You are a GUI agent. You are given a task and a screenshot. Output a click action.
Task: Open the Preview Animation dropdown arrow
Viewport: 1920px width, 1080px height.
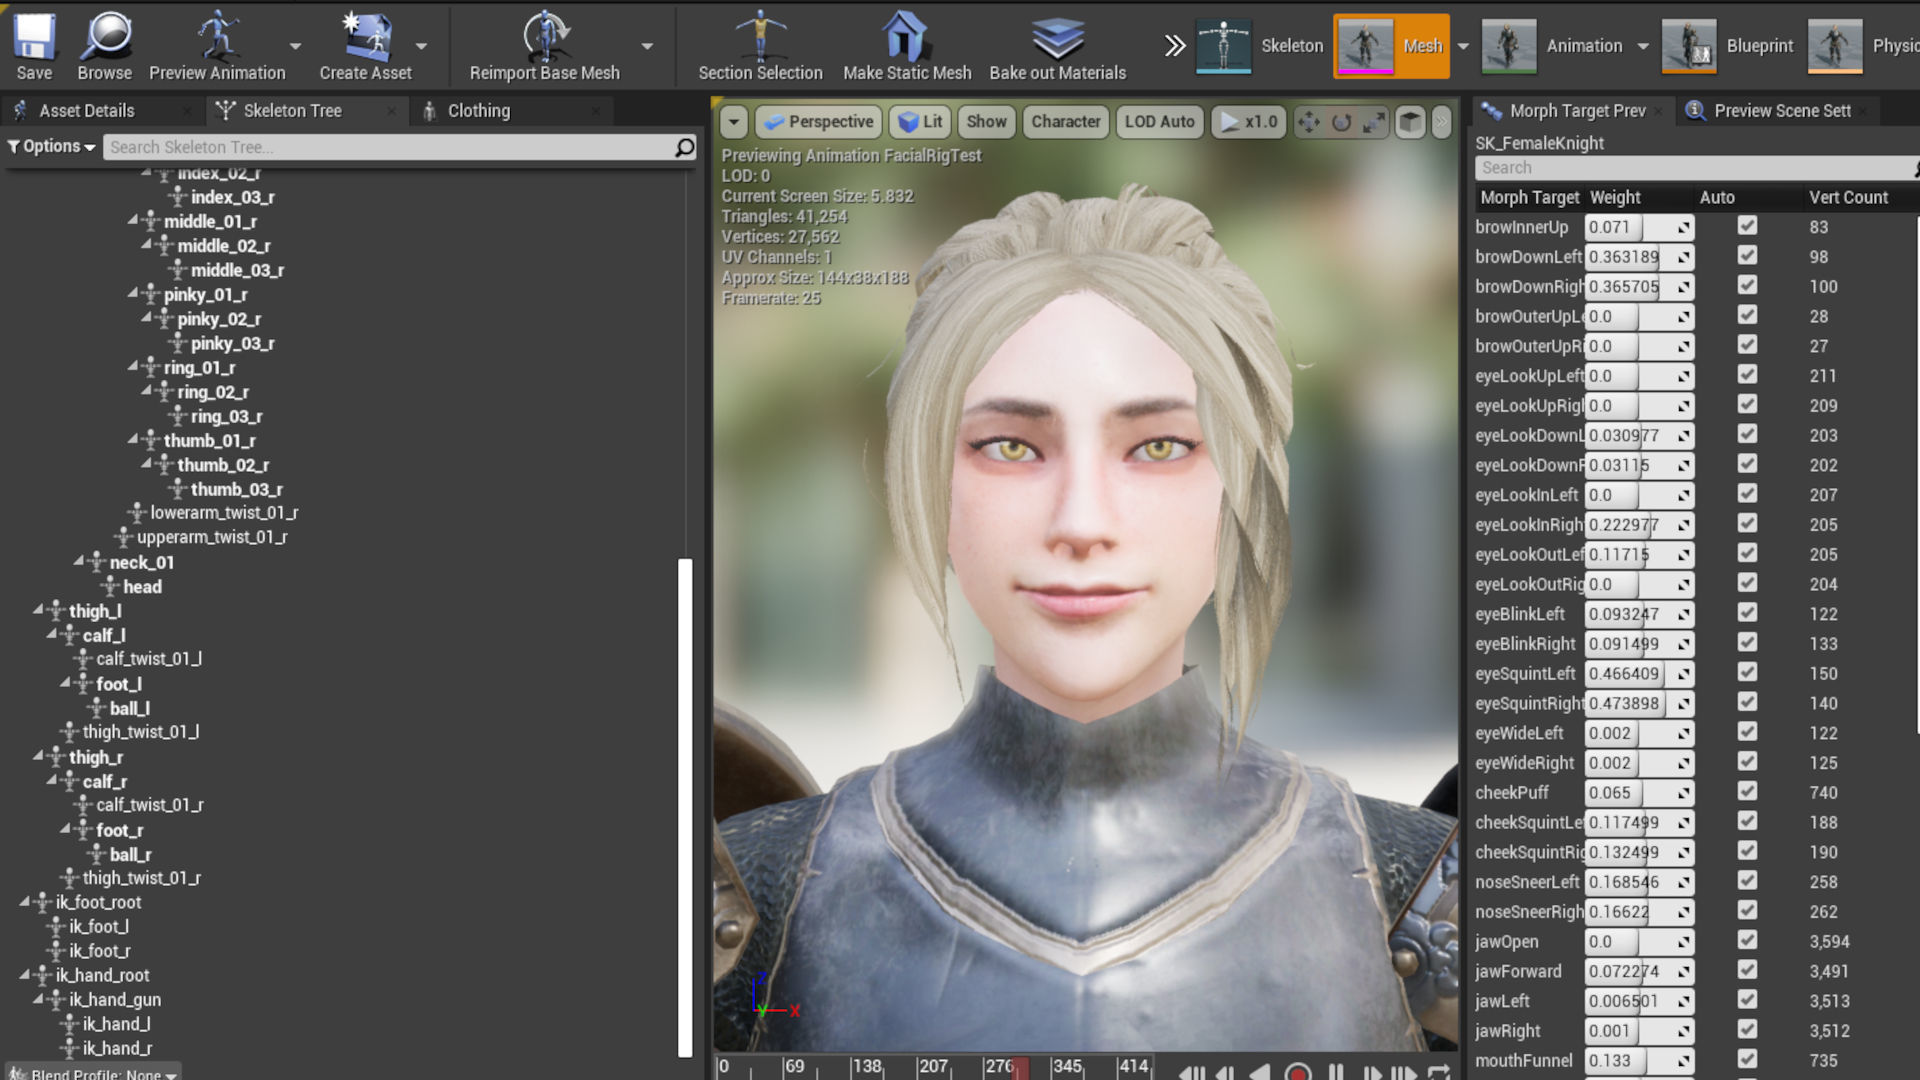click(295, 46)
